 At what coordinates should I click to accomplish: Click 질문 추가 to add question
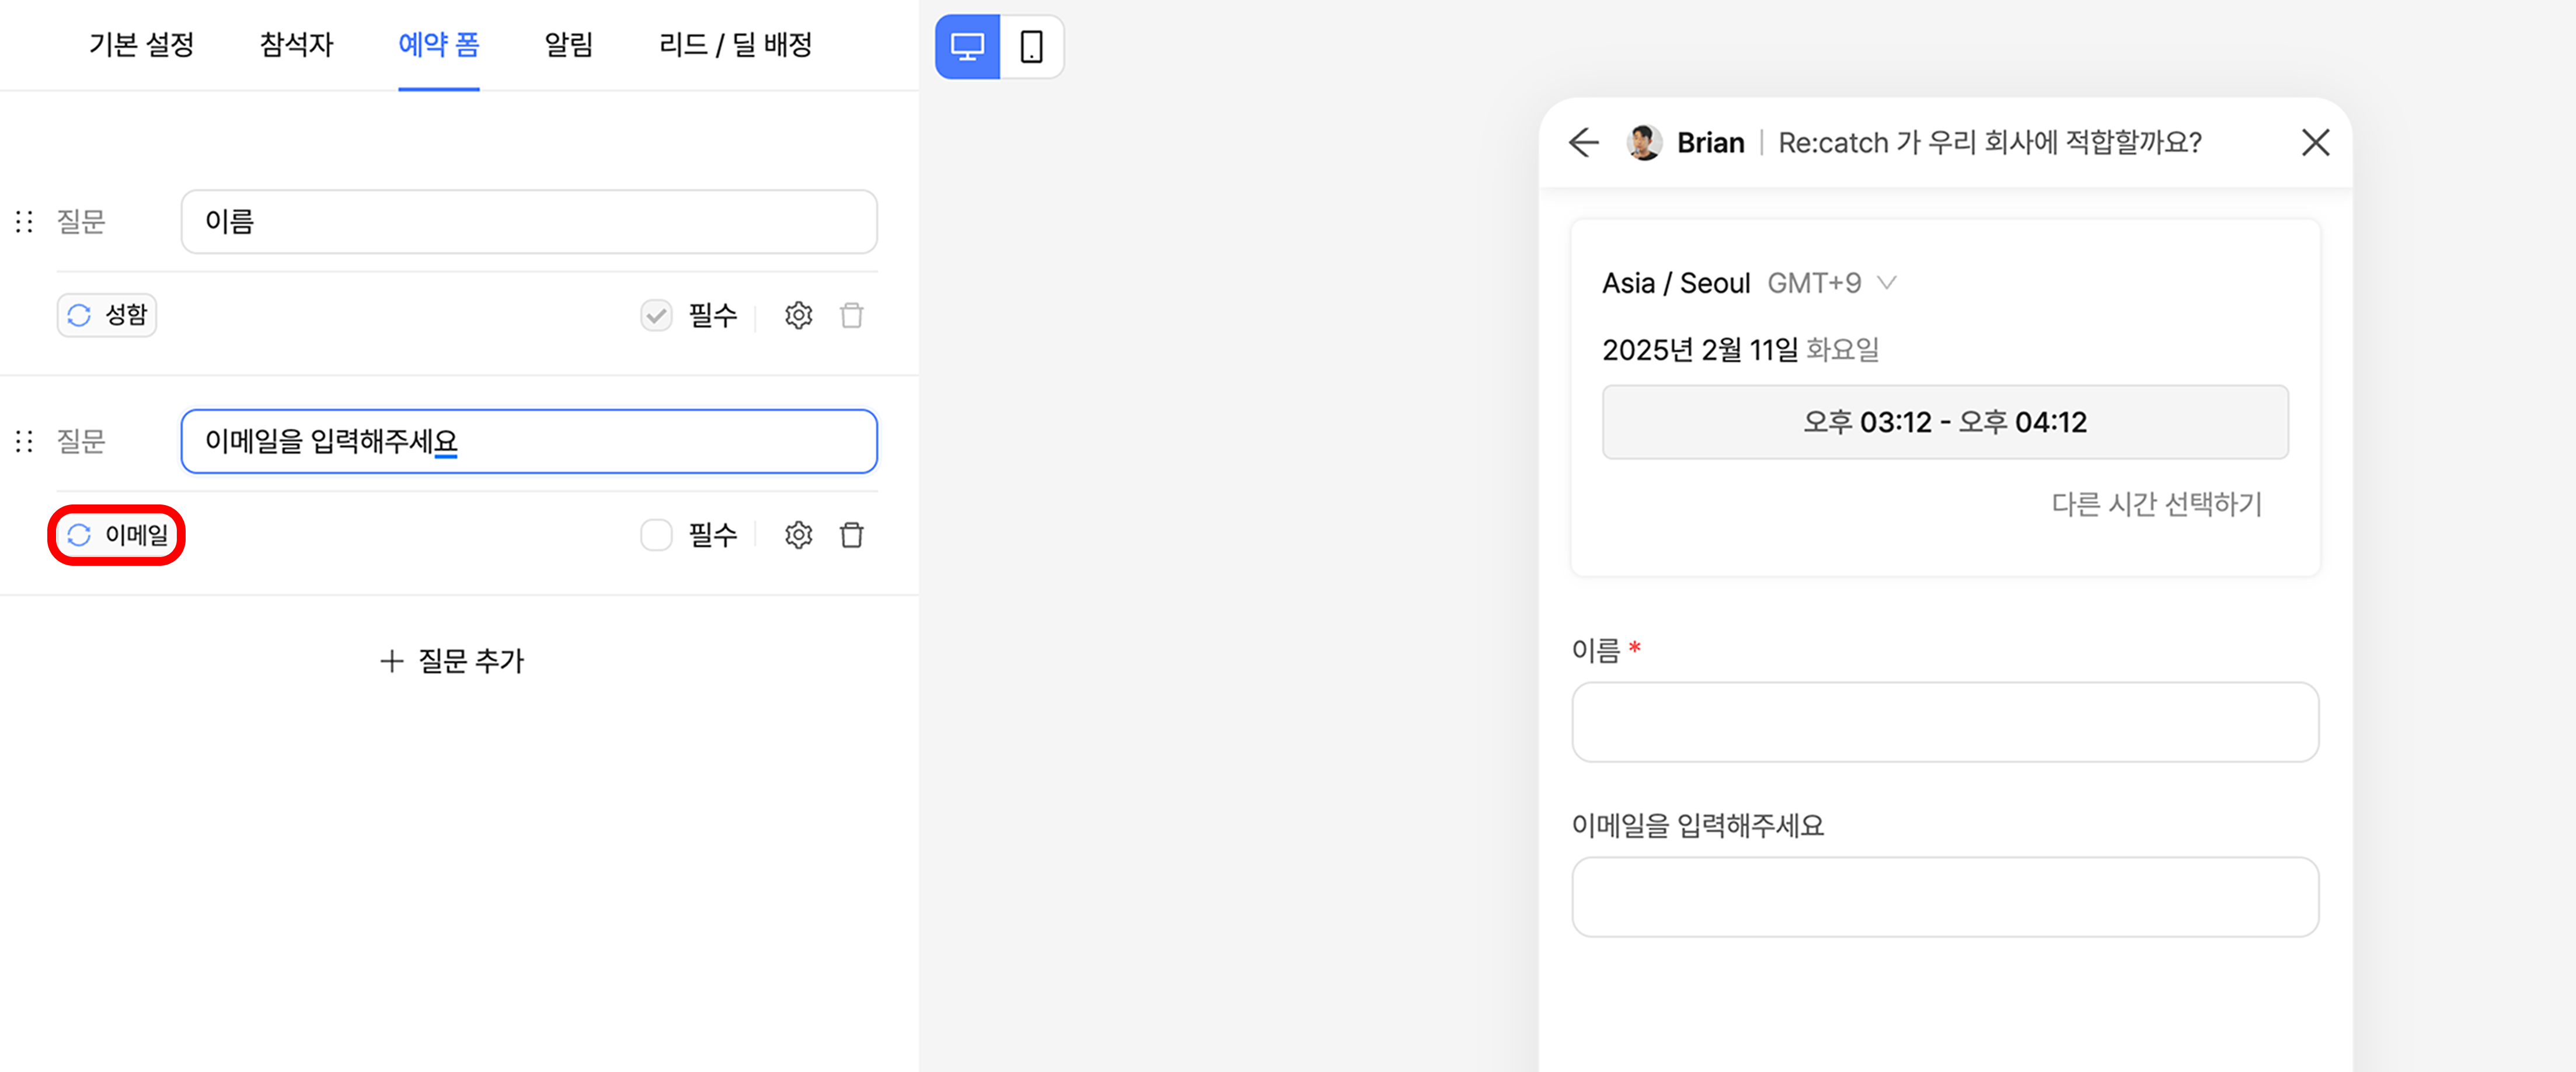(452, 660)
